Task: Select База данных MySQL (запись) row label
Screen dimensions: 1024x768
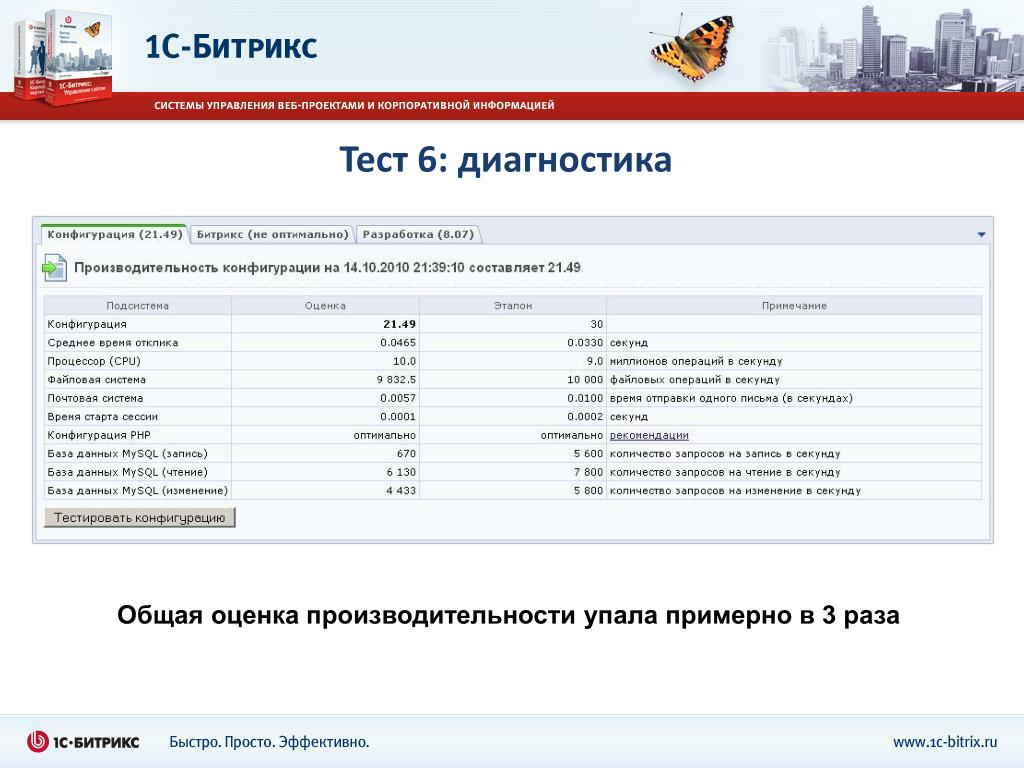Action: 127,454
